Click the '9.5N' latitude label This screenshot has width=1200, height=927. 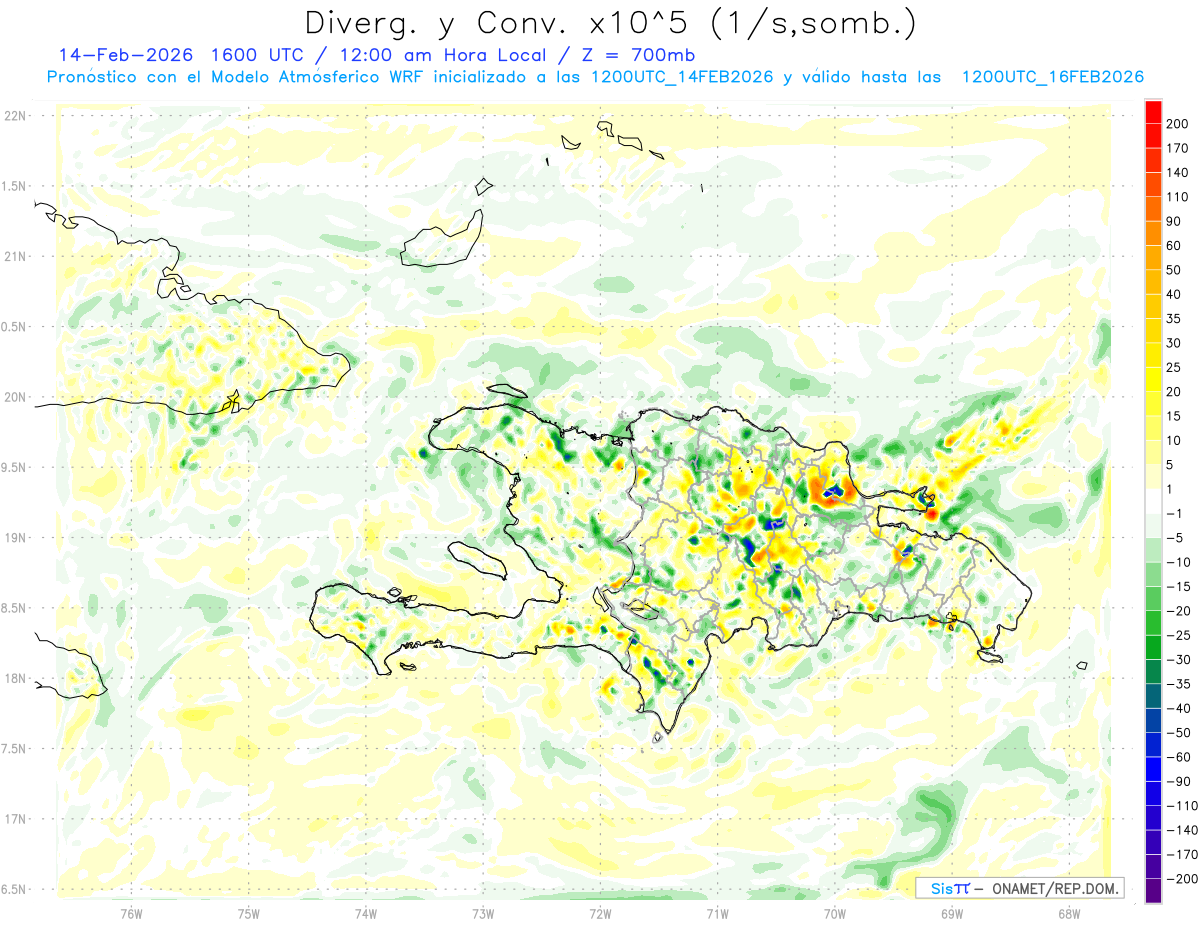tap(15, 467)
